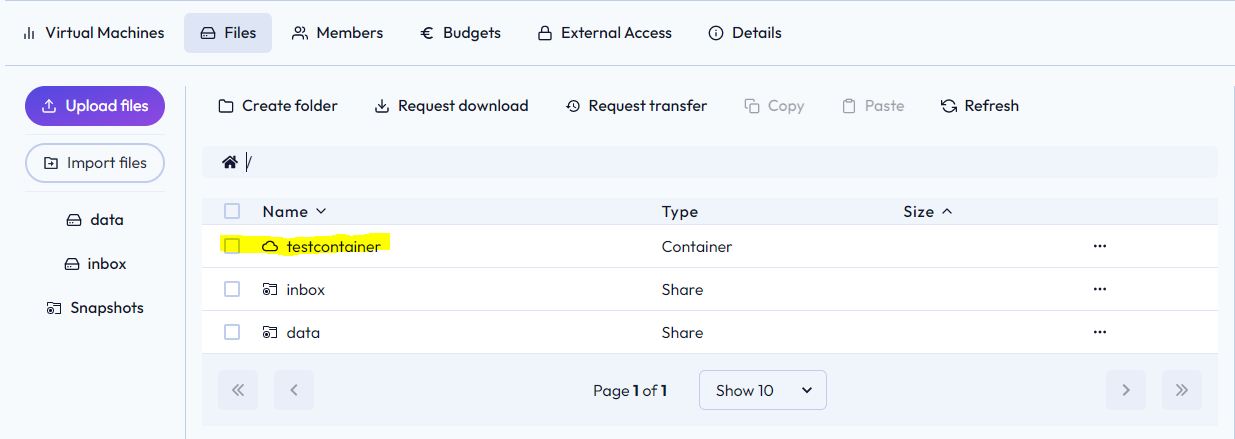Open the three-dot menu for data share
This screenshot has height=439, width=1235.
click(x=1100, y=332)
